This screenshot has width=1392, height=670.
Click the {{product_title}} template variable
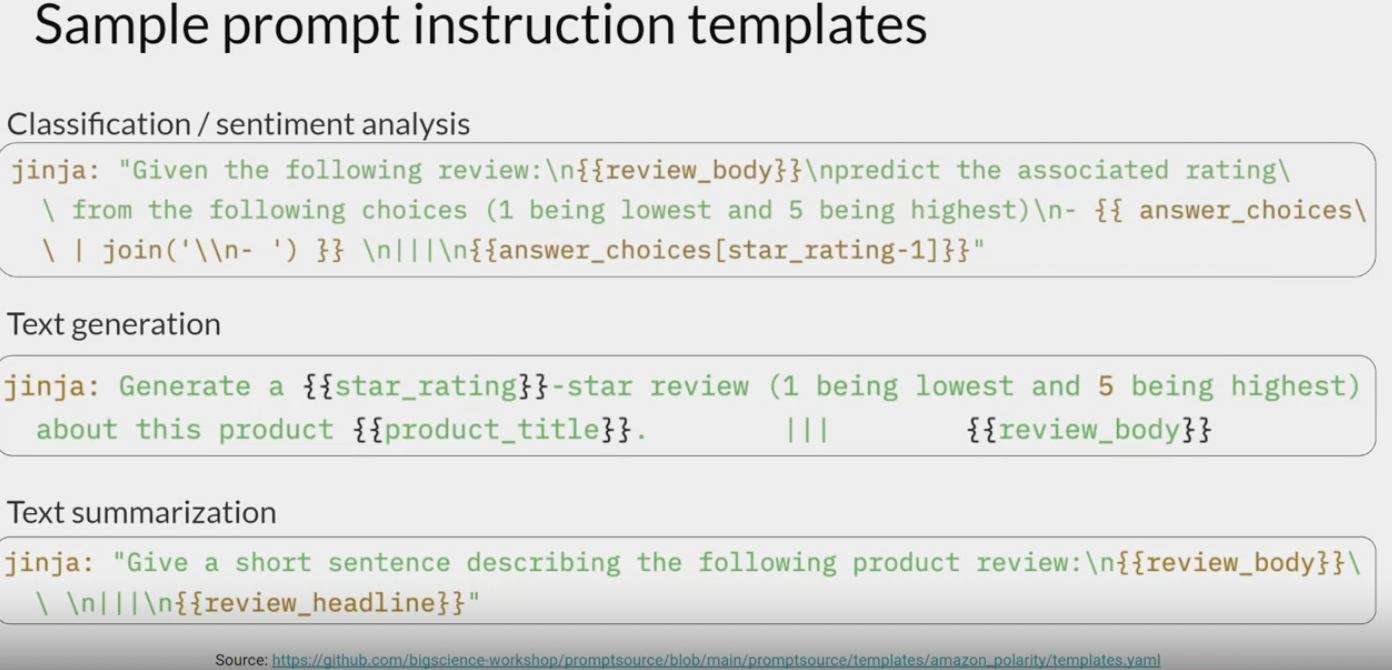tap(493, 430)
